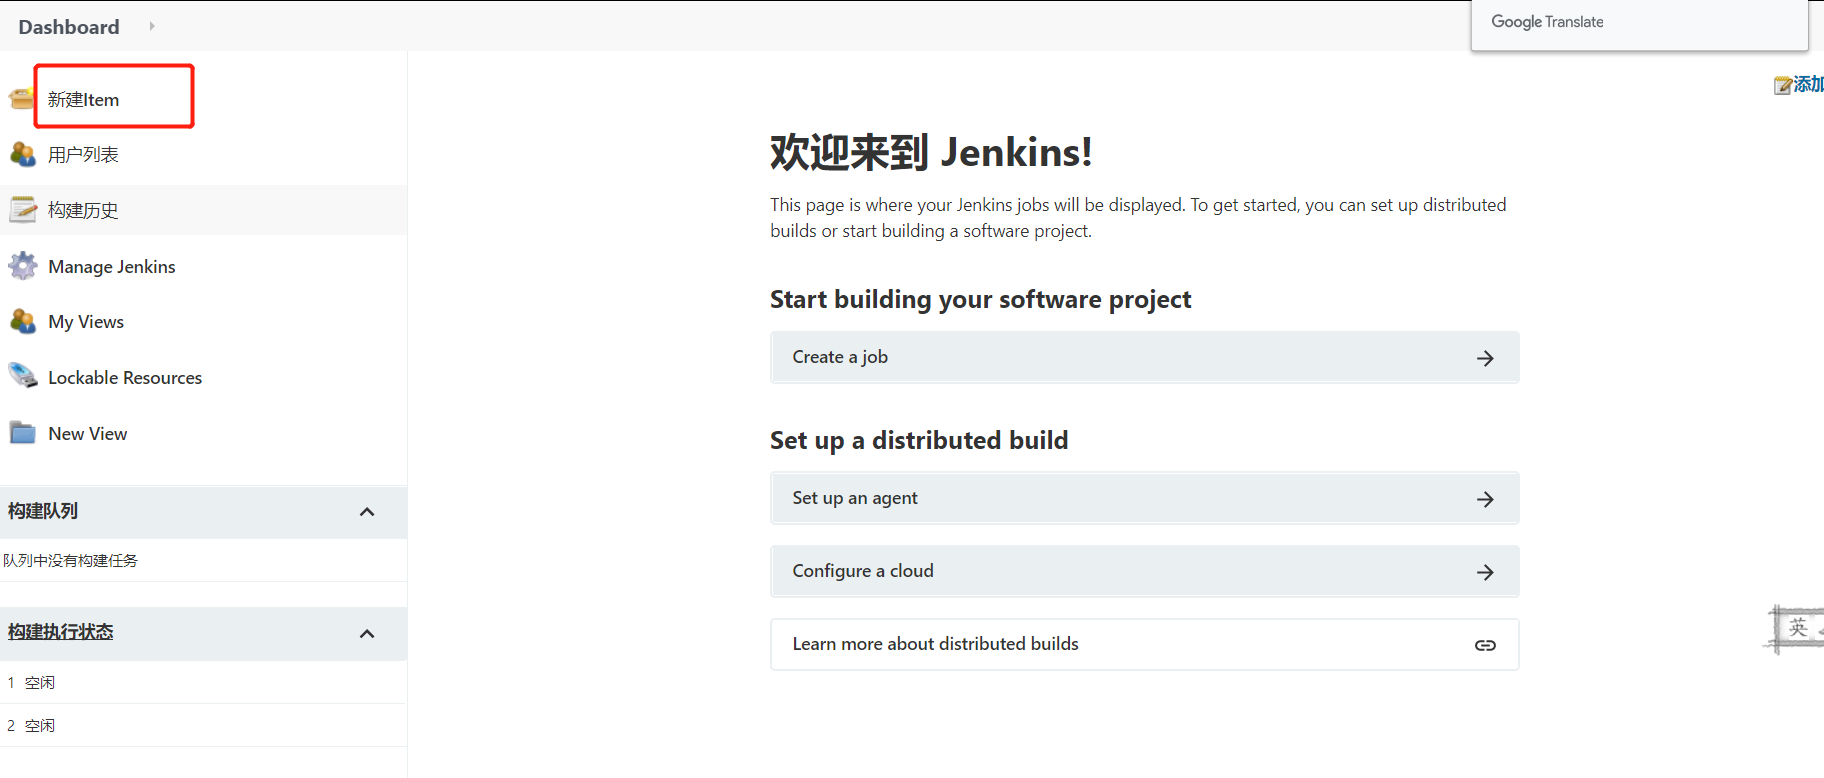1824x778 pixels.
Task: Click the Google Translate popup
Action: [1639, 24]
